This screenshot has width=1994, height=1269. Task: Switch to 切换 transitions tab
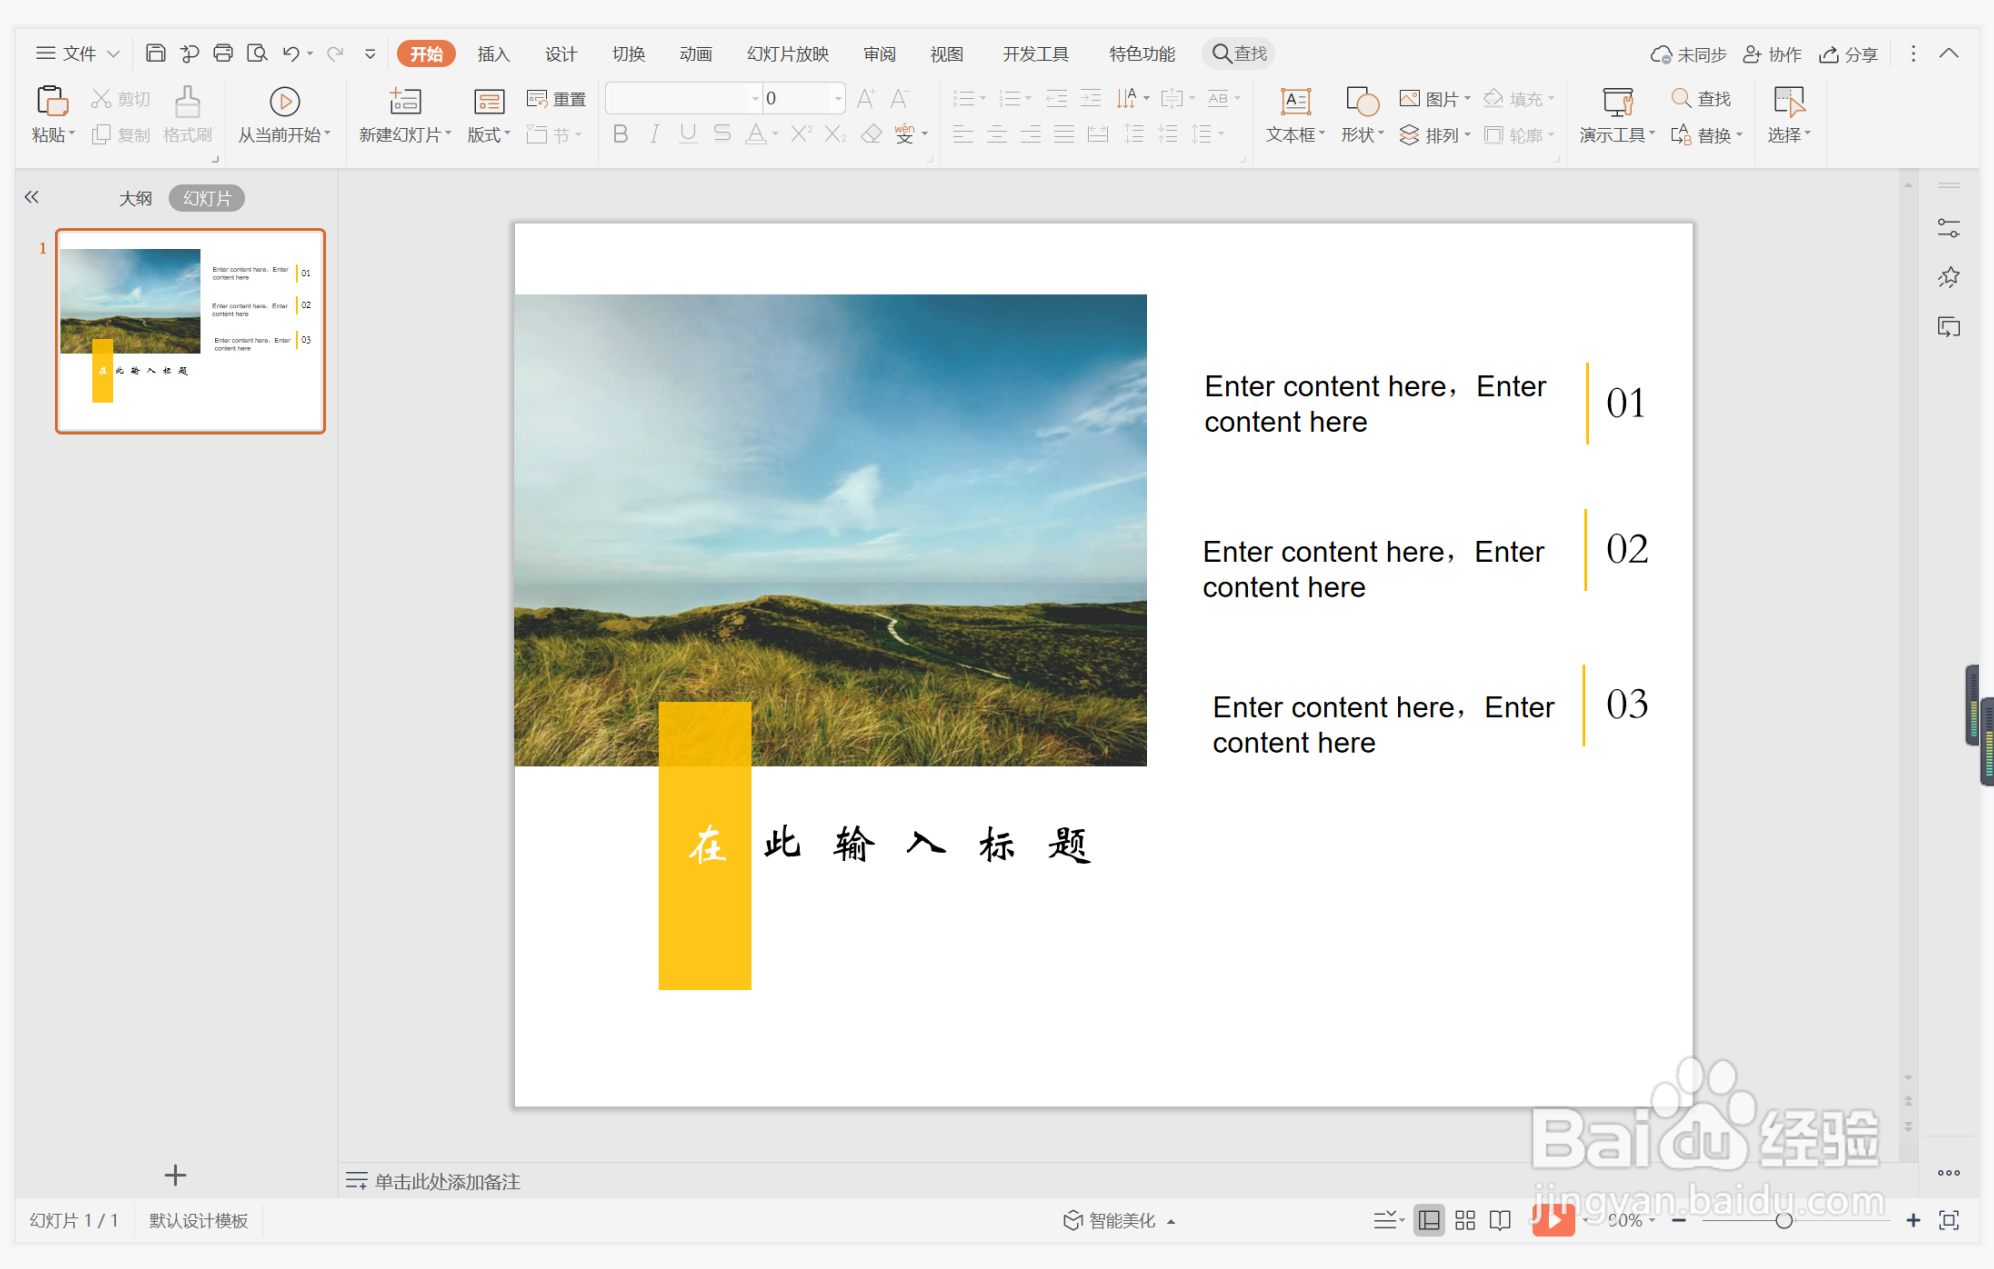pos(628,53)
